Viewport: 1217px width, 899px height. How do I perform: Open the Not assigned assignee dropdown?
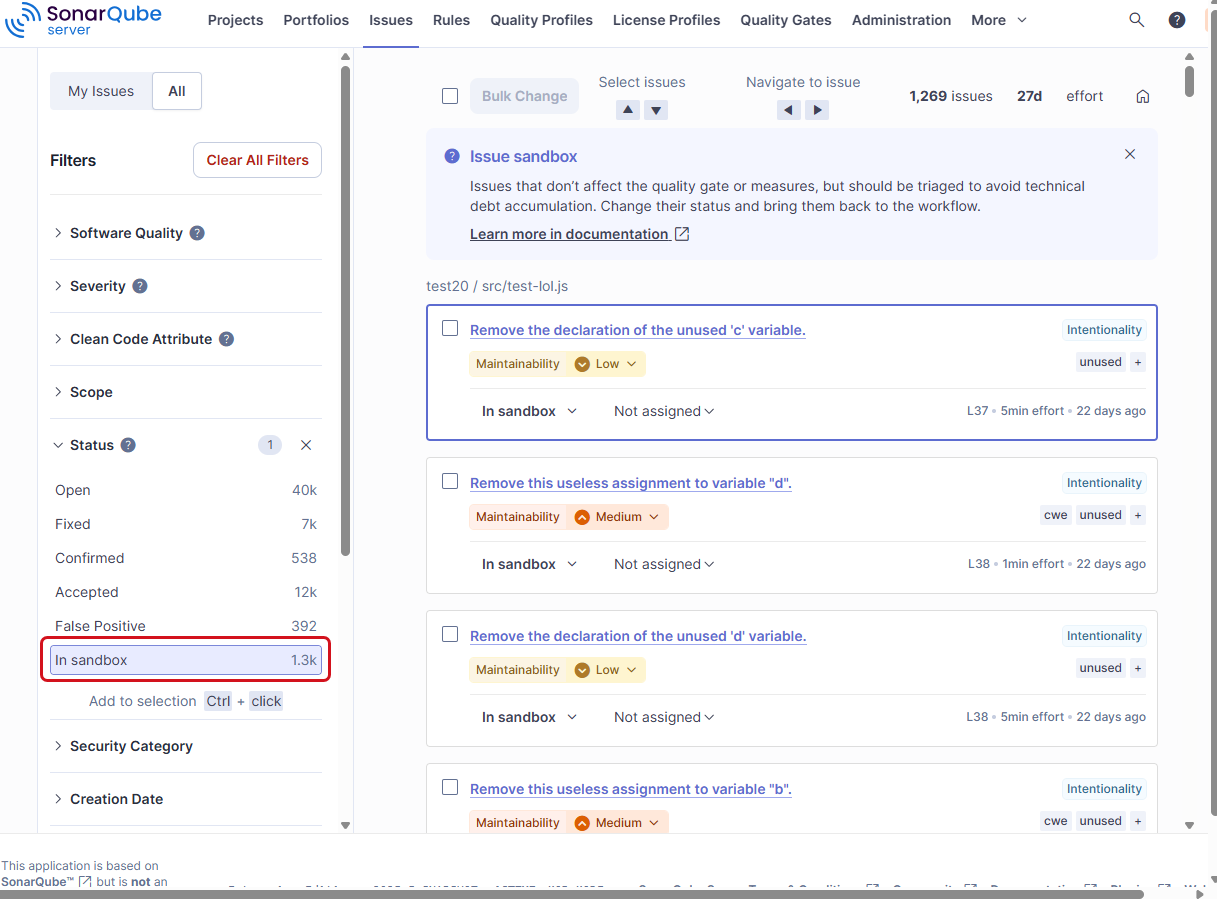pos(663,410)
